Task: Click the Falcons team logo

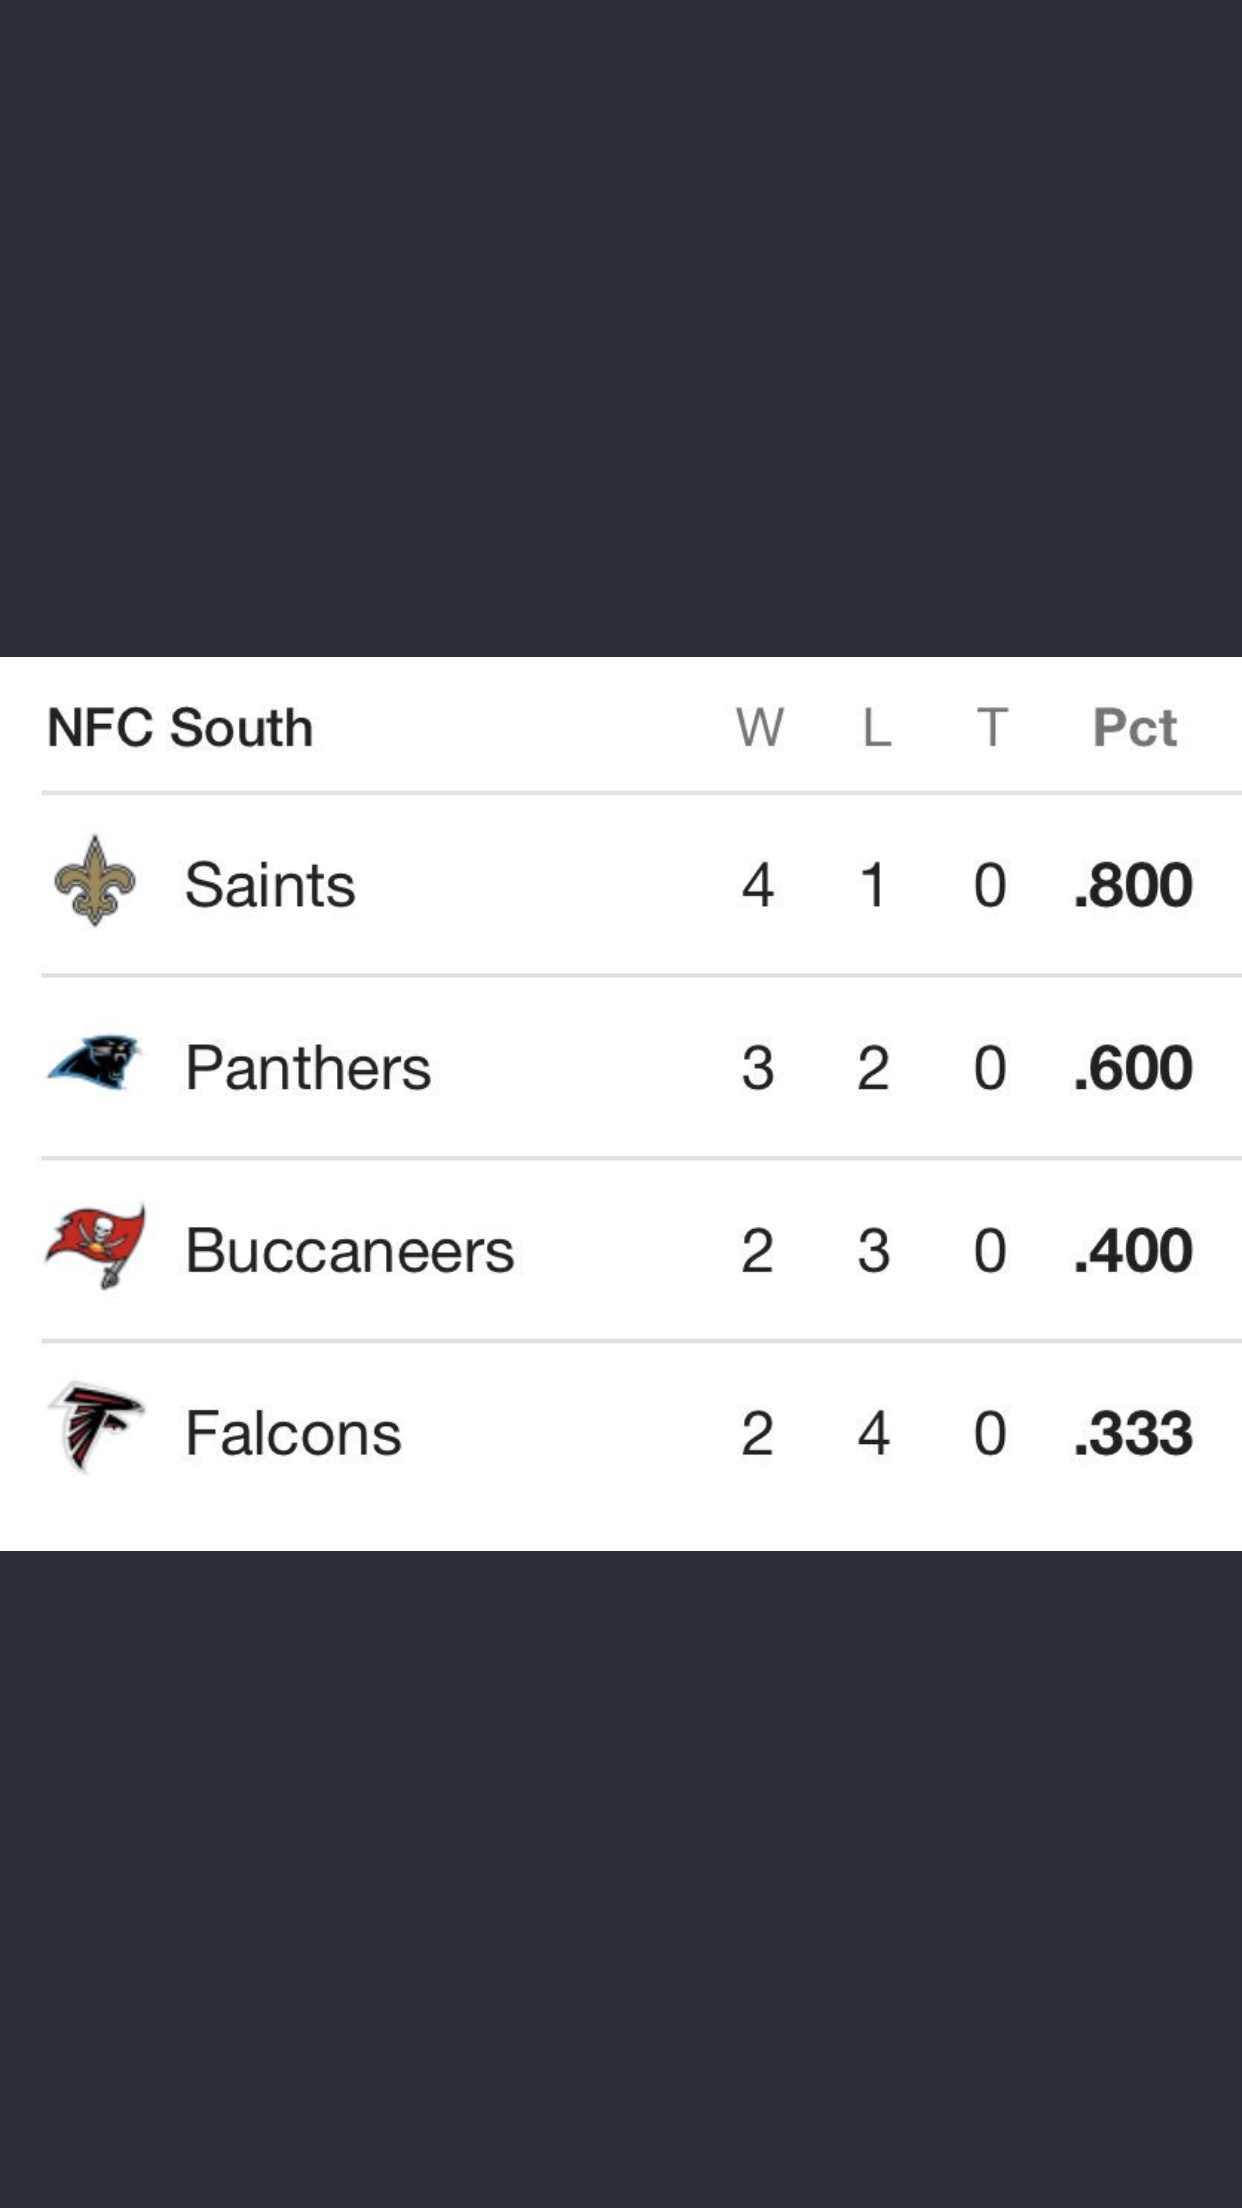Action: pyautogui.click(x=96, y=1428)
